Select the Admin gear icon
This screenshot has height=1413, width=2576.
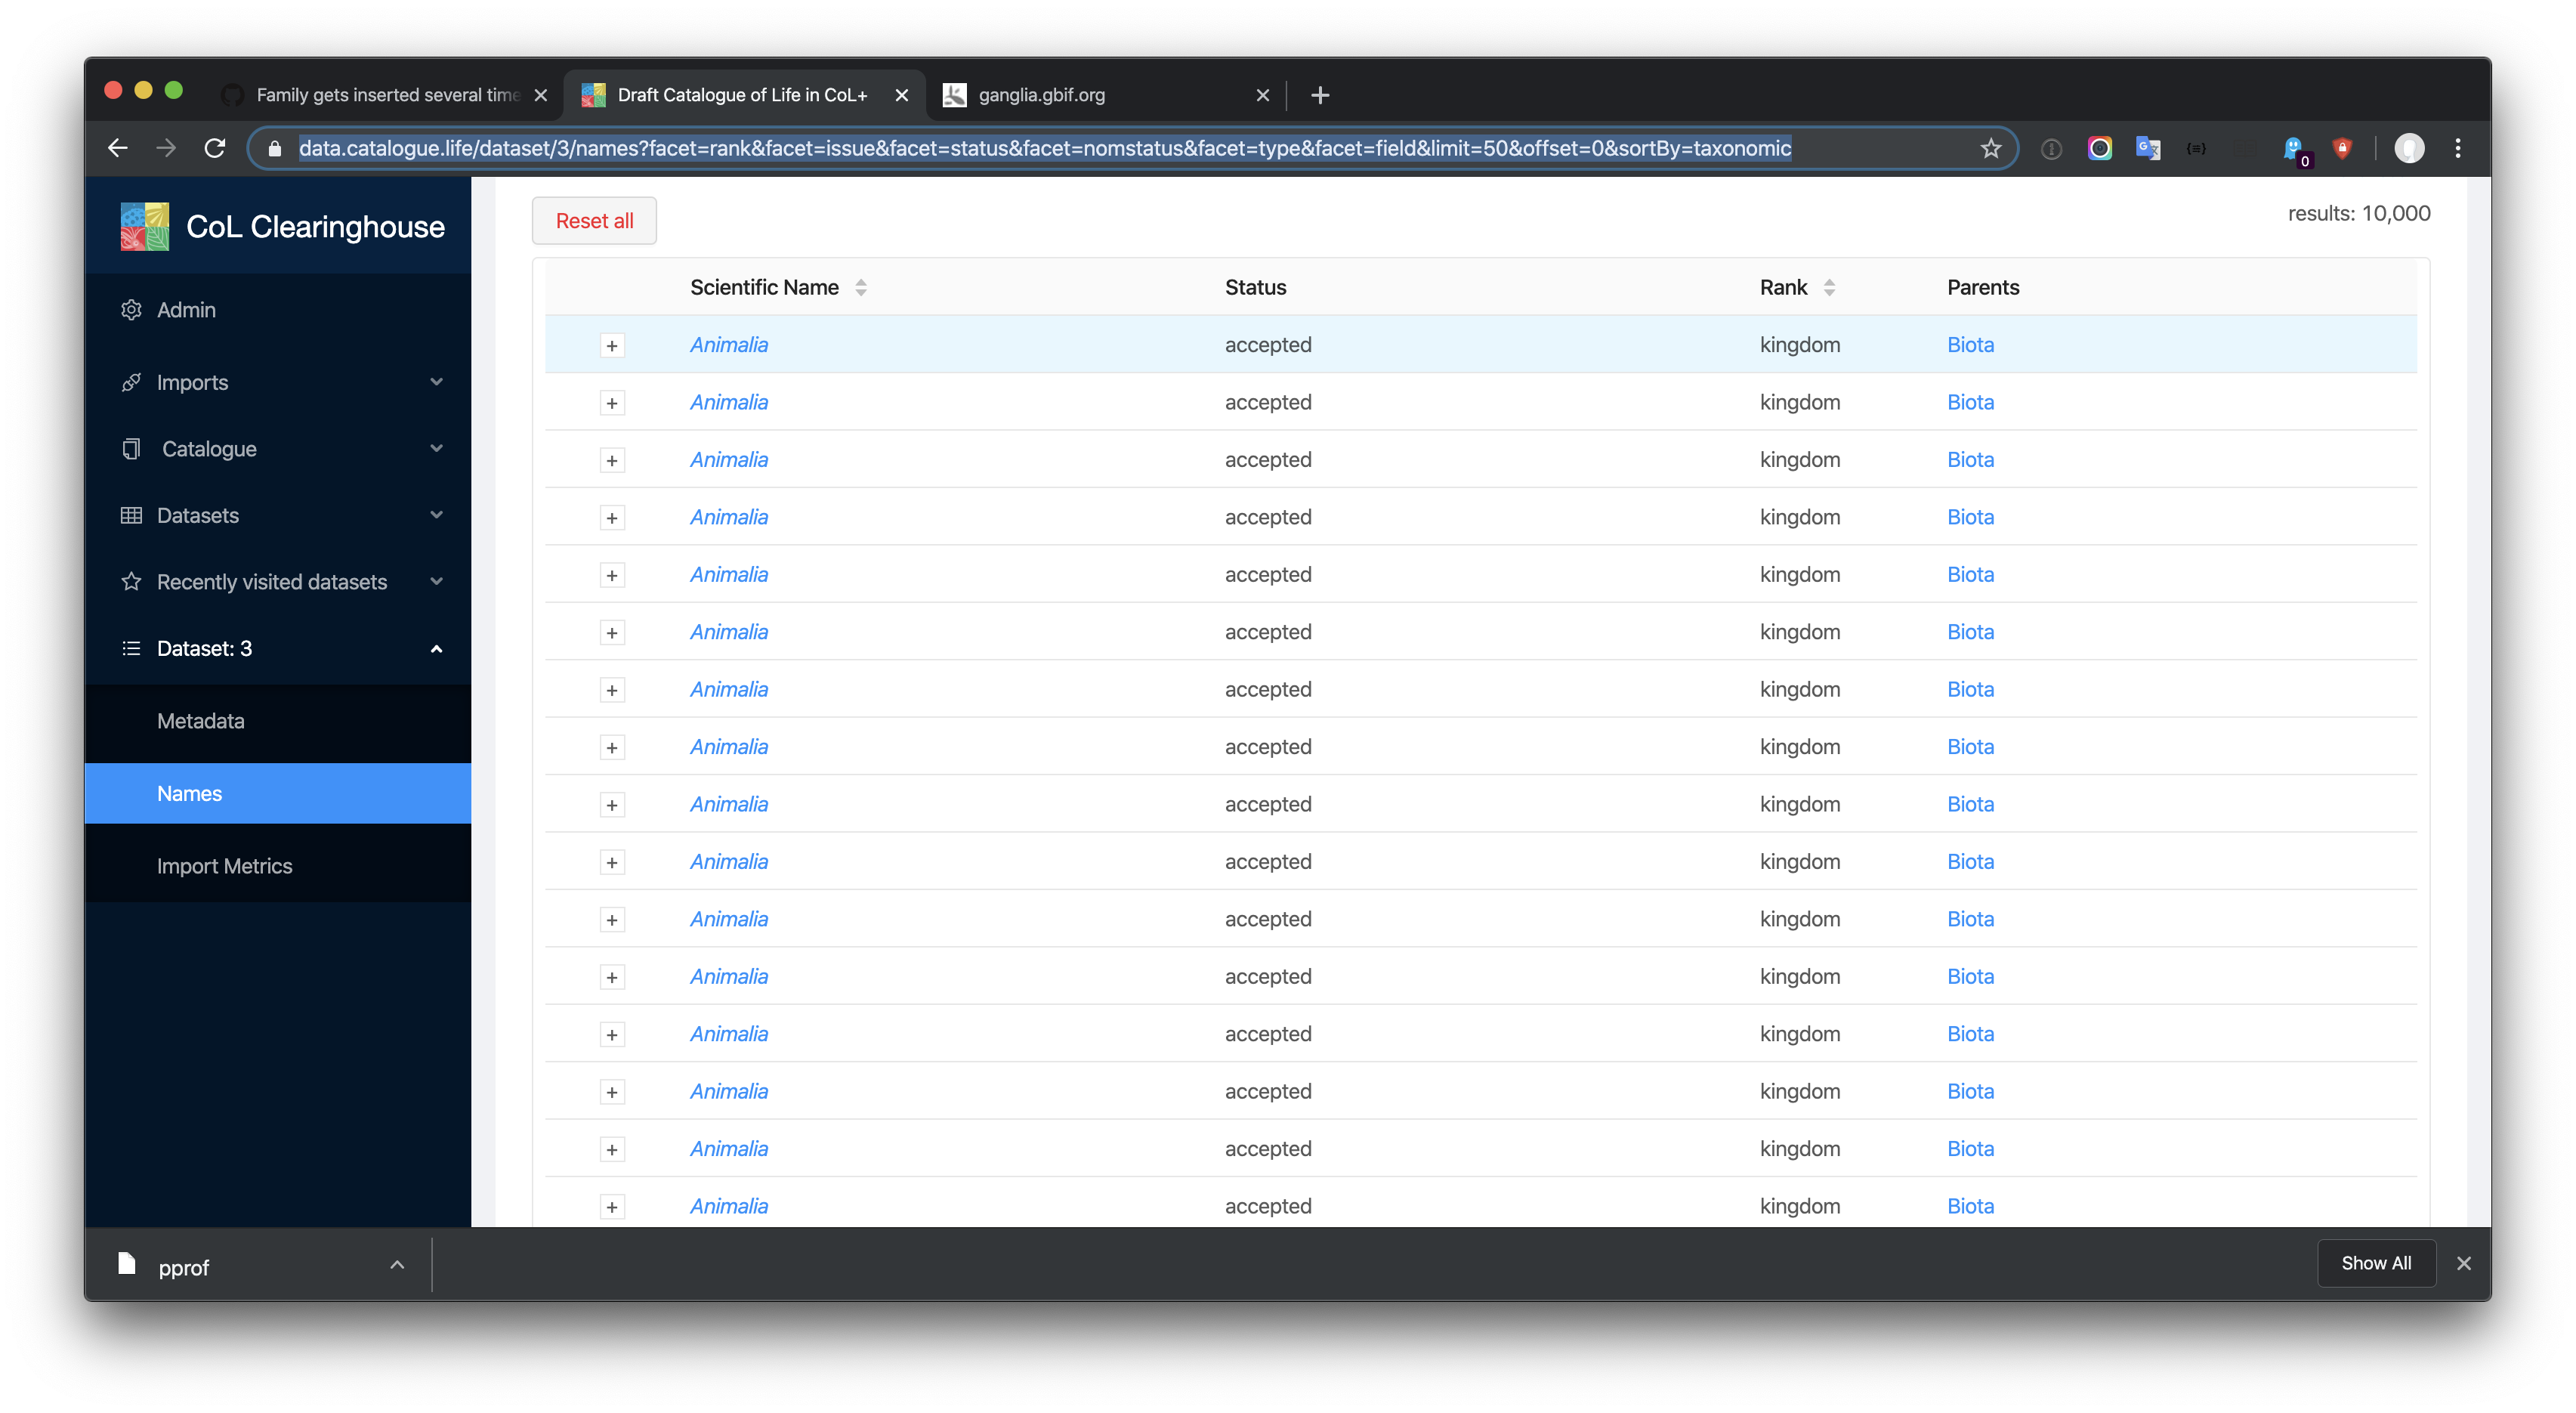click(x=131, y=310)
